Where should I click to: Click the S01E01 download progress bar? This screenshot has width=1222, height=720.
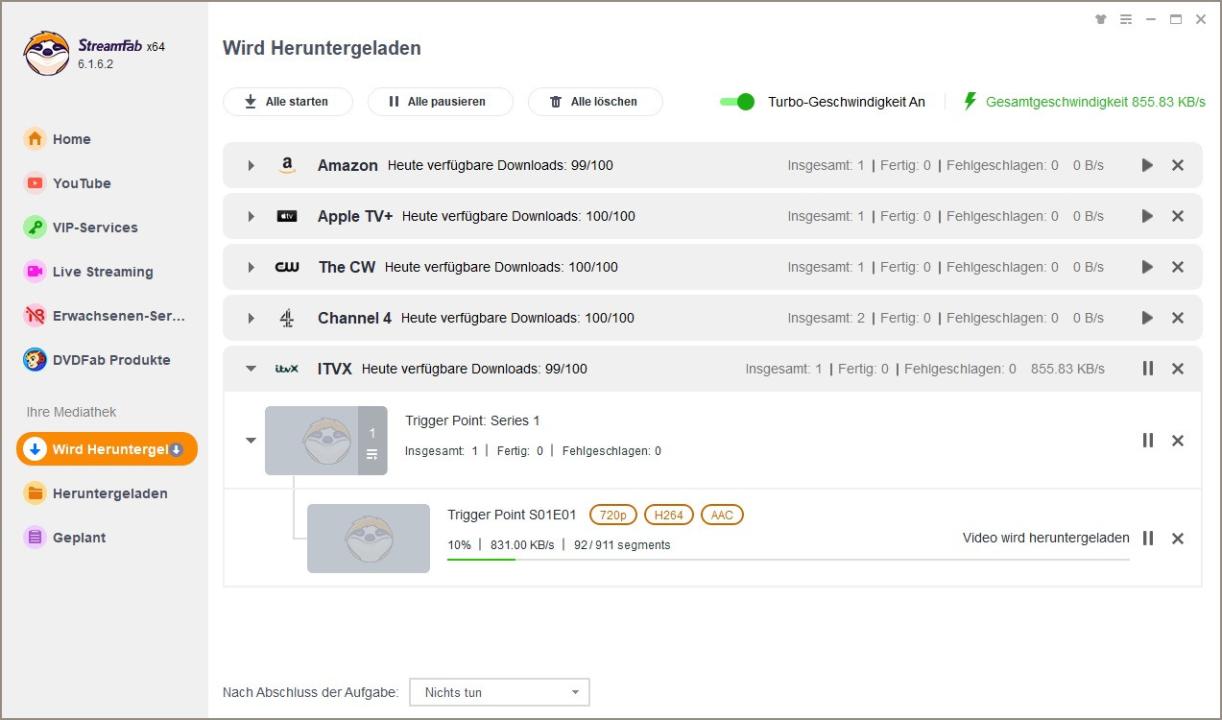788,560
